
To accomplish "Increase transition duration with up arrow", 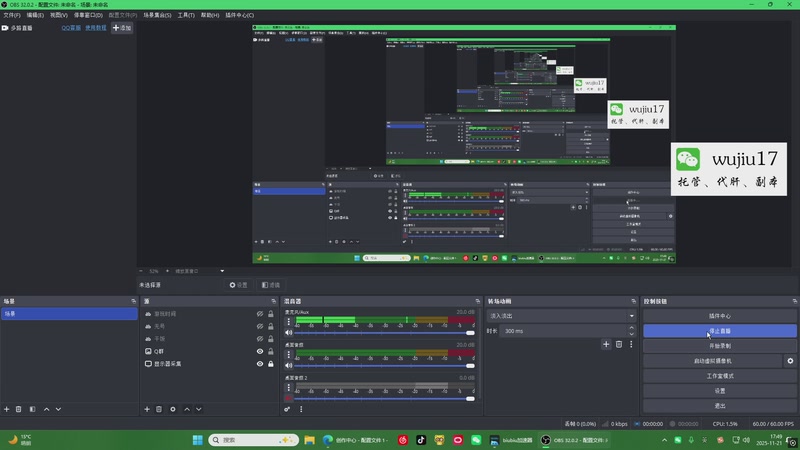I will coord(632,328).
